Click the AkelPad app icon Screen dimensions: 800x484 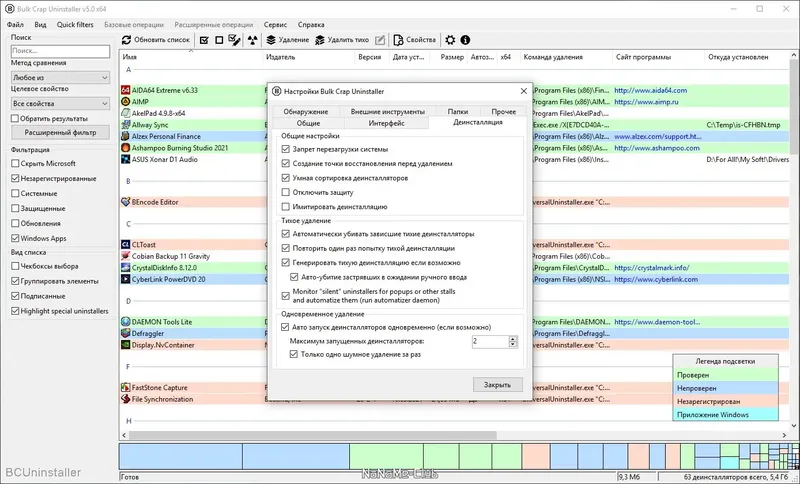click(126, 113)
